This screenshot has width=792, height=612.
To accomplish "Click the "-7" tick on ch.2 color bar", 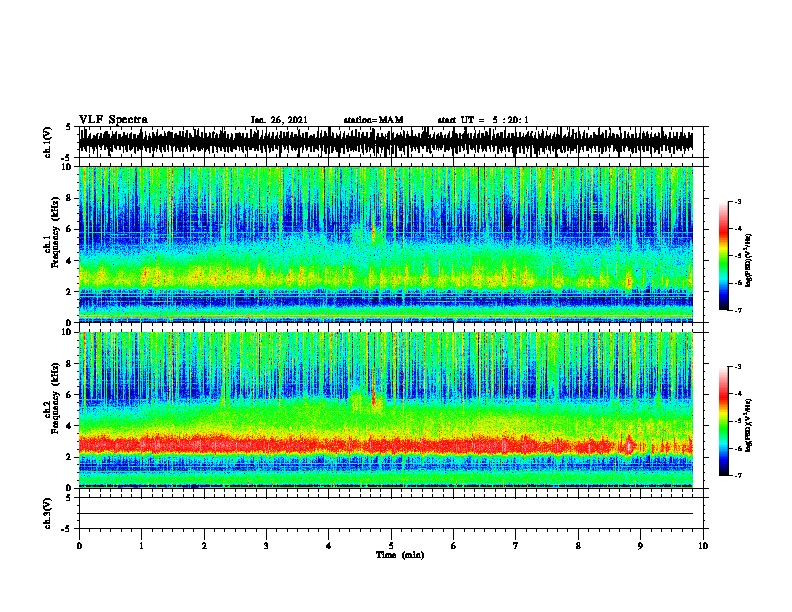I will tap(737, 476).
